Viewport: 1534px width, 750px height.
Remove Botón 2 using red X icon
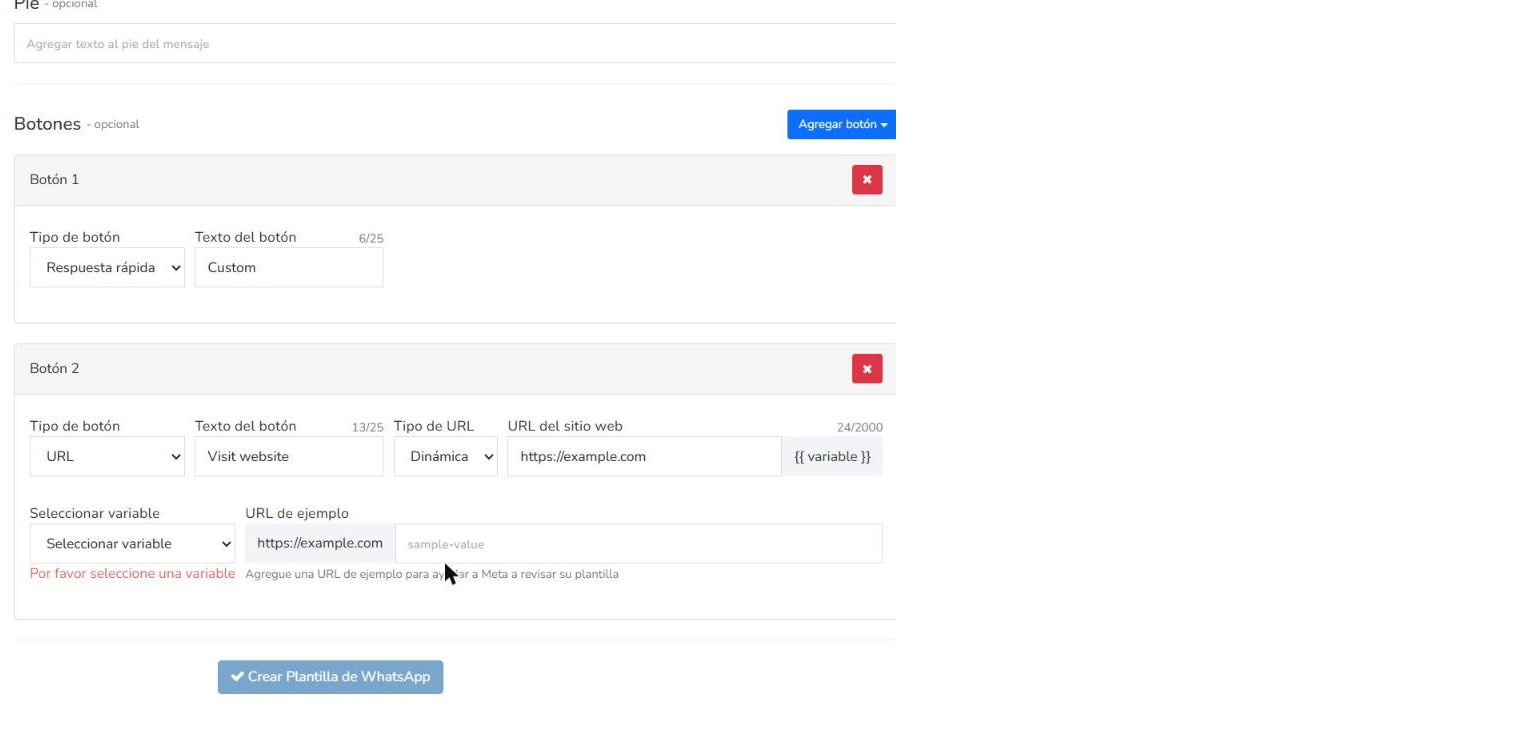(867, 369)
